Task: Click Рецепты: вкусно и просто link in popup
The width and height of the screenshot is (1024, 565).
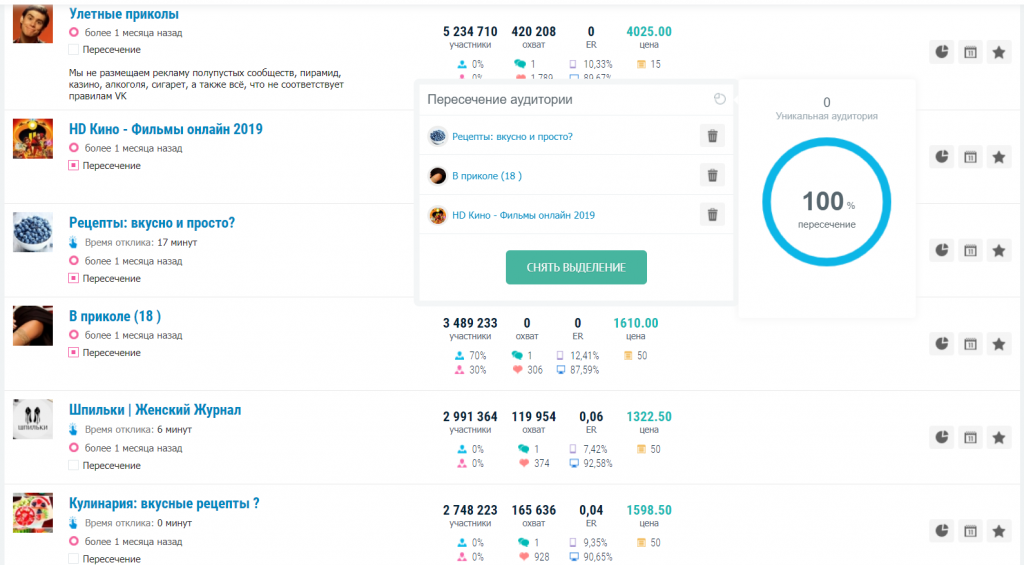Action: 512,136
